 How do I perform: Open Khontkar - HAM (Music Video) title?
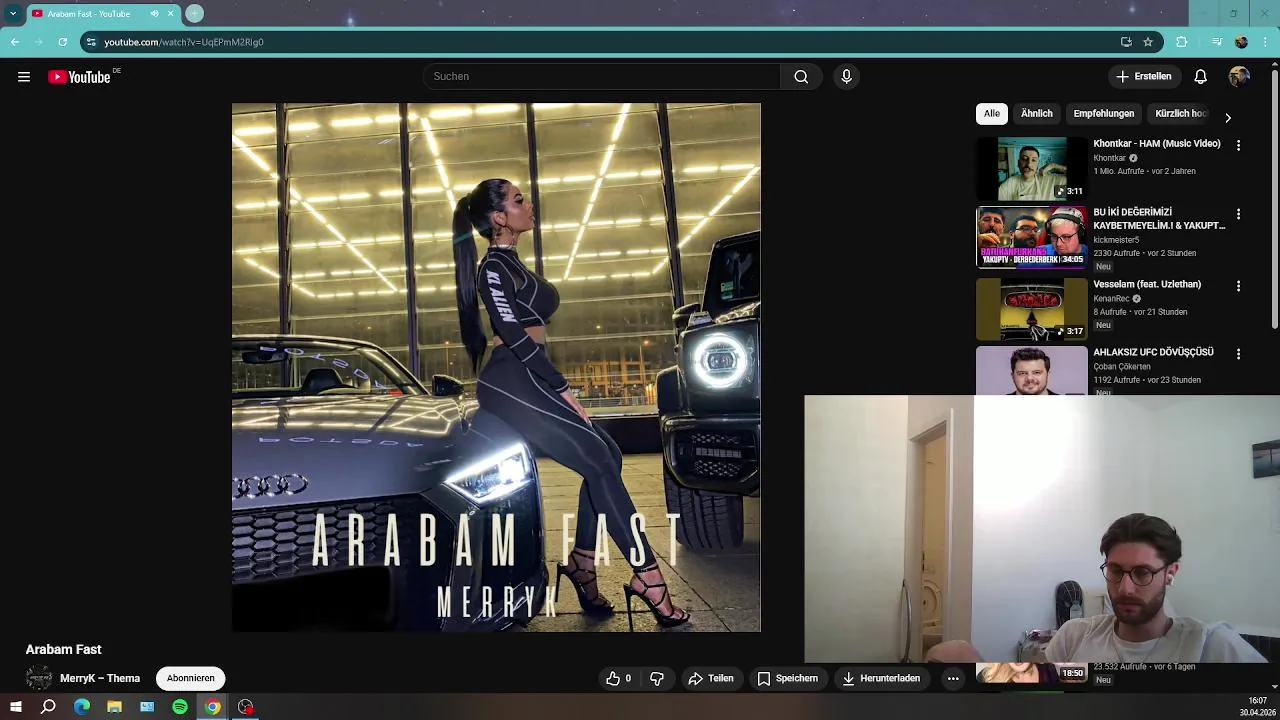pos(1157,144)
